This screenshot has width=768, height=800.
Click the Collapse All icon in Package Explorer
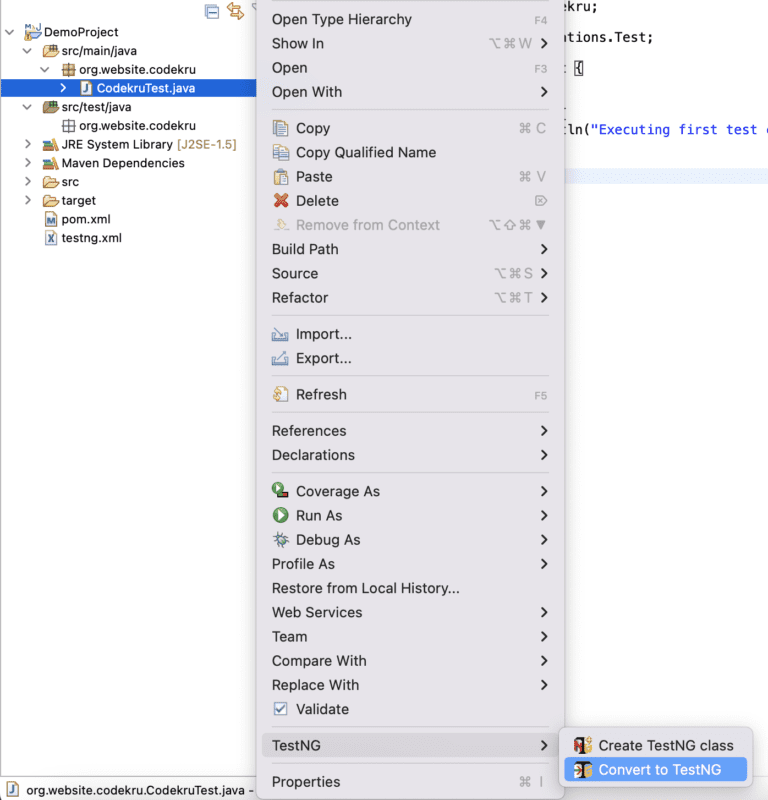[x=212, y=11]
